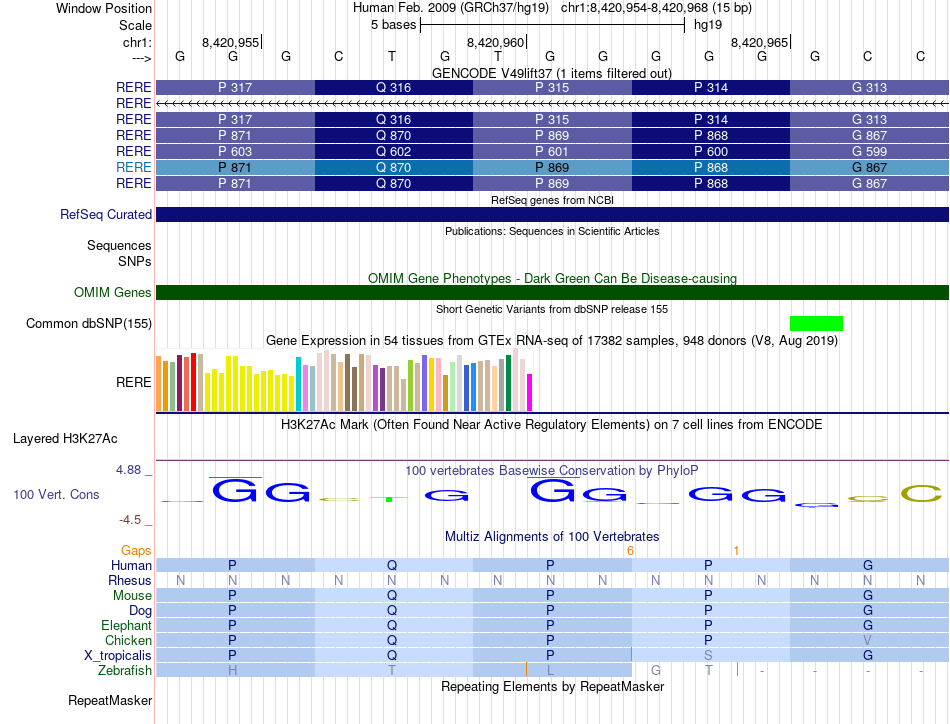Open Repeating Elements by RepeatMasker title
This screenshot has width=950, height=724.
[552, 686]
